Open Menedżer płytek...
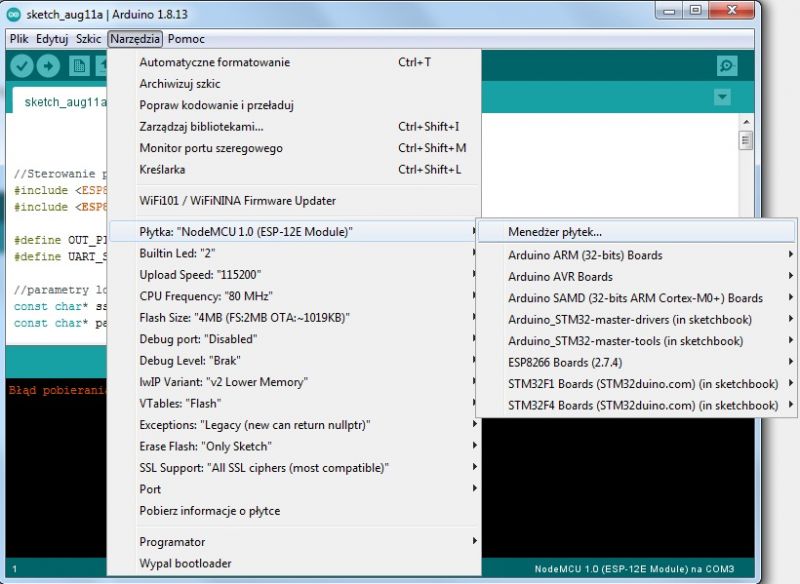The image size is (800, 584). (636, 232)
